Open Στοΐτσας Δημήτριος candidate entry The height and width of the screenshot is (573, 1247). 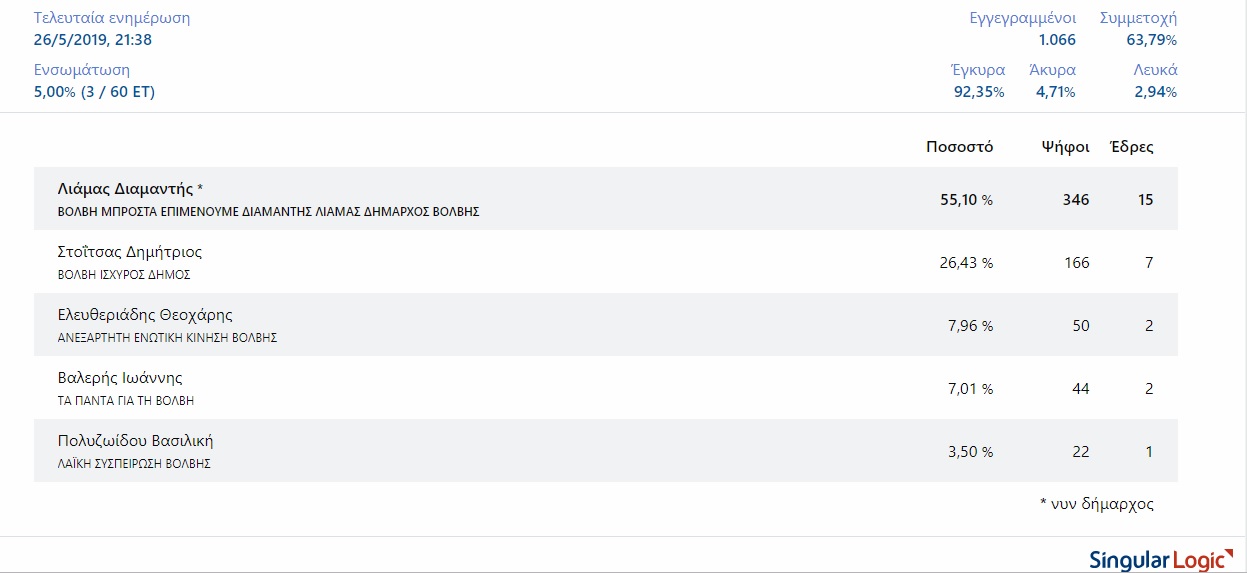click(606, 262)
